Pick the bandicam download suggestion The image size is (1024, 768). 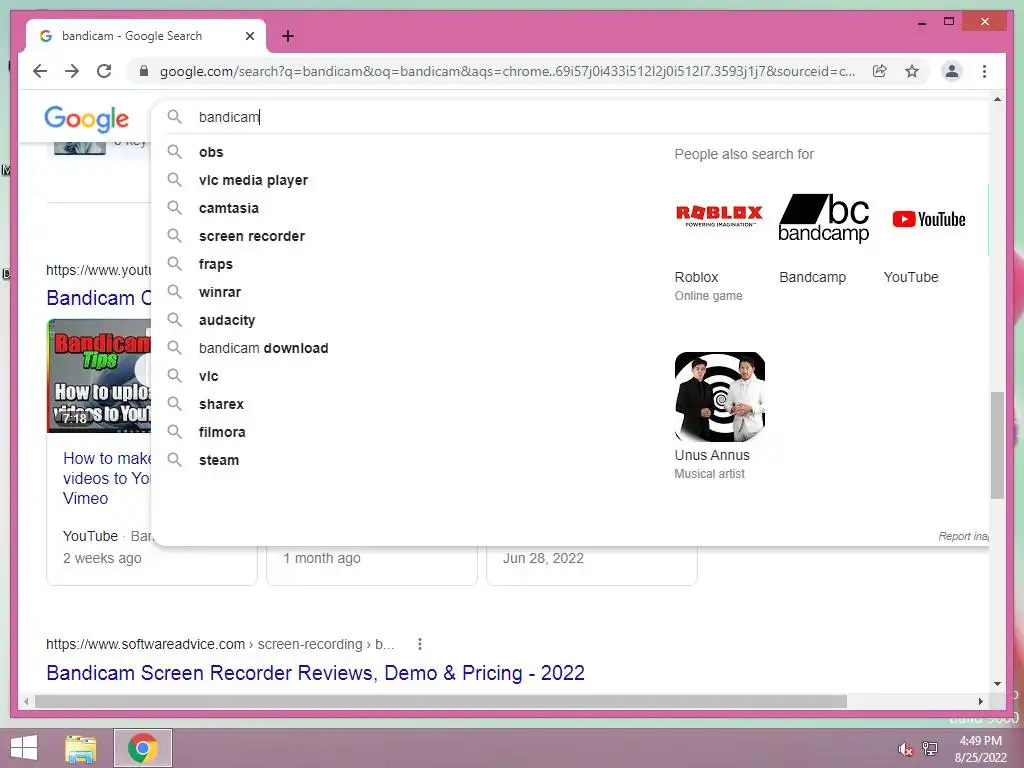pyautogui.click(x=263, y=348)
